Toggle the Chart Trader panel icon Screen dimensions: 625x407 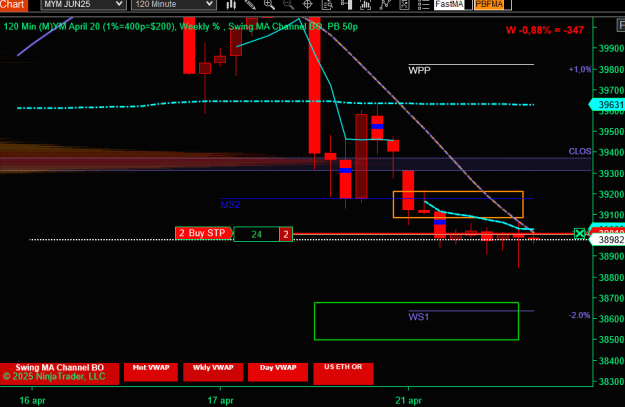(346, 4)
